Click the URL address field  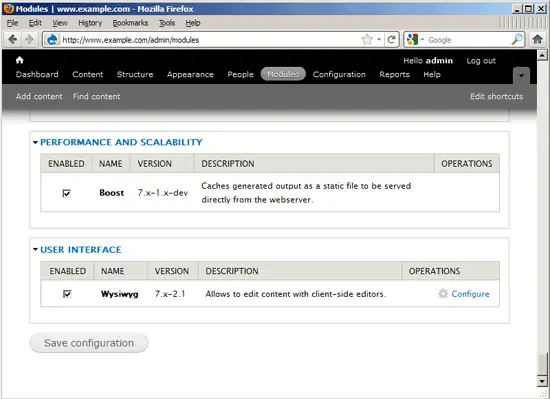tap(210, 40)
